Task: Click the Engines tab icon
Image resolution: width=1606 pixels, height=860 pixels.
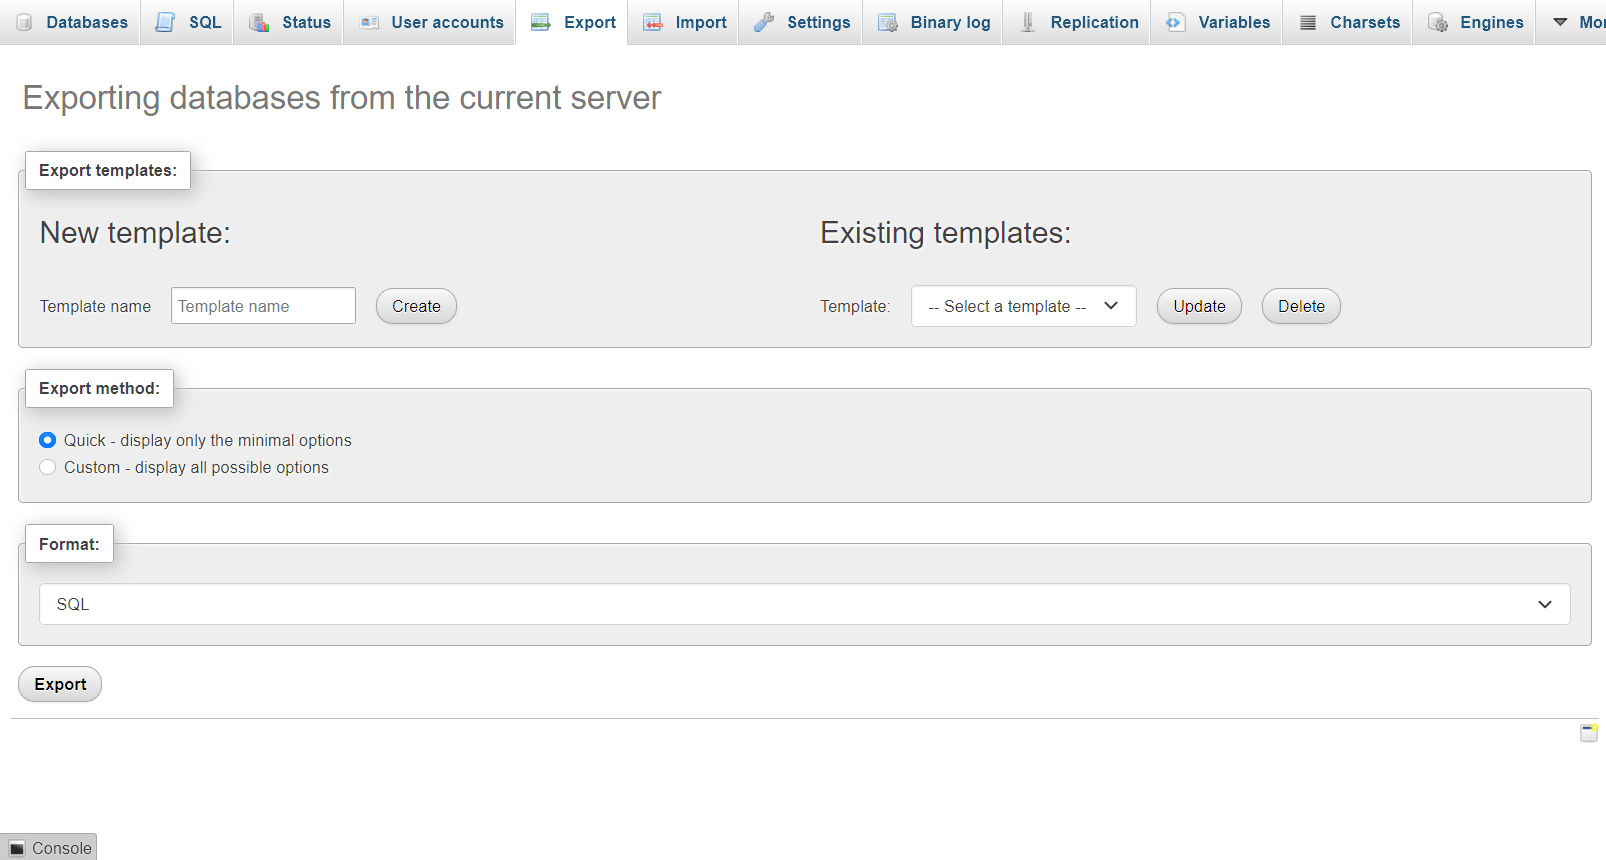Action: [1438, 22]
